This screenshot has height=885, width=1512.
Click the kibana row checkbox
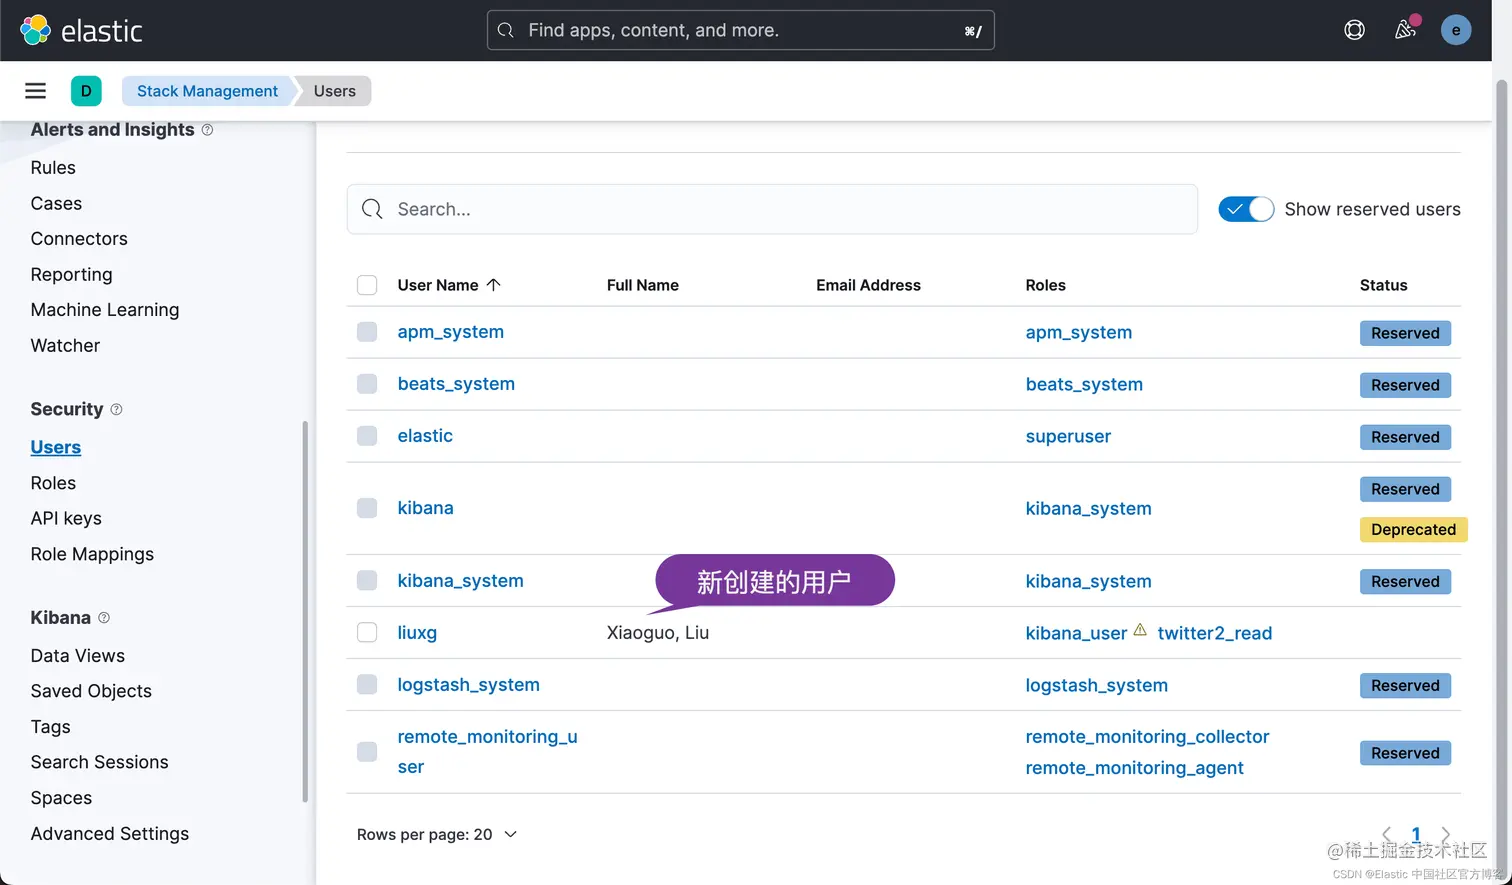pos(367,508)
